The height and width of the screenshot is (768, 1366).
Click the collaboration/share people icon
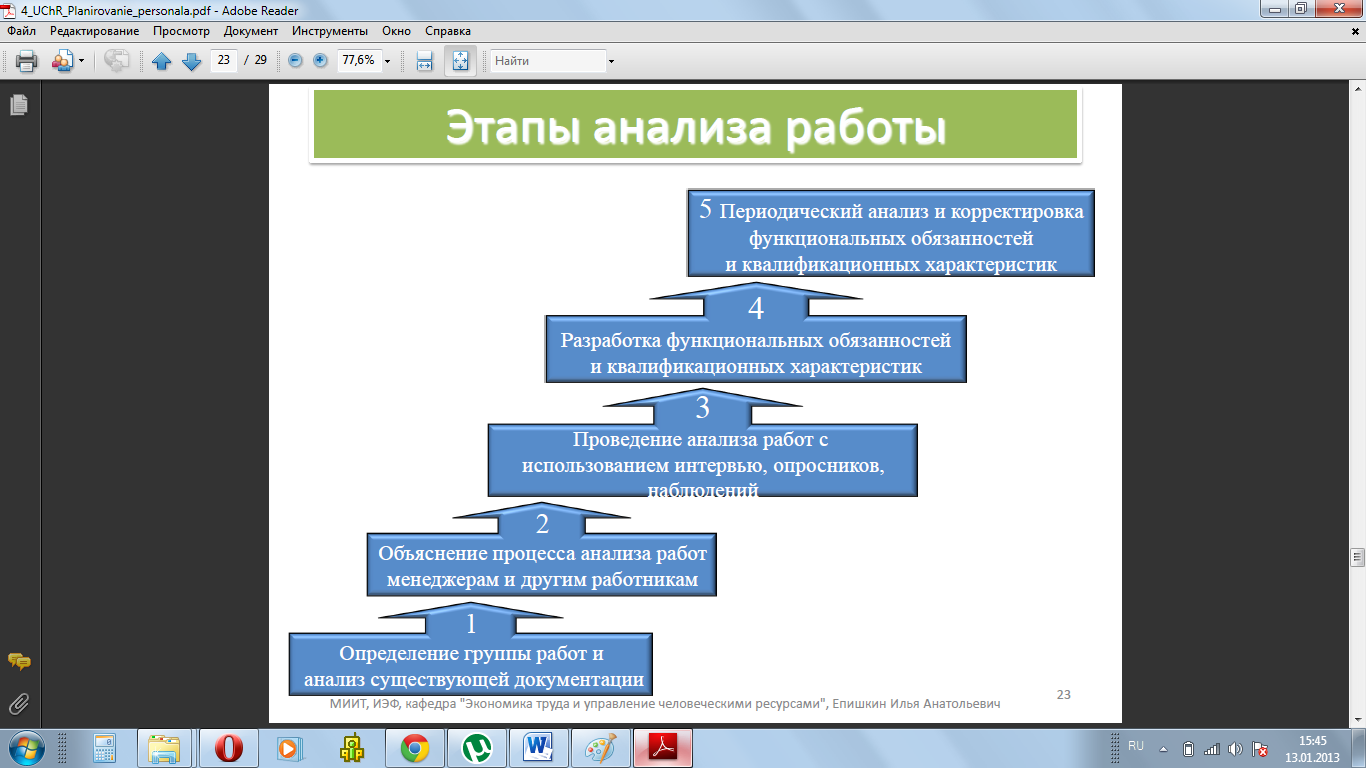click(61, 61)
